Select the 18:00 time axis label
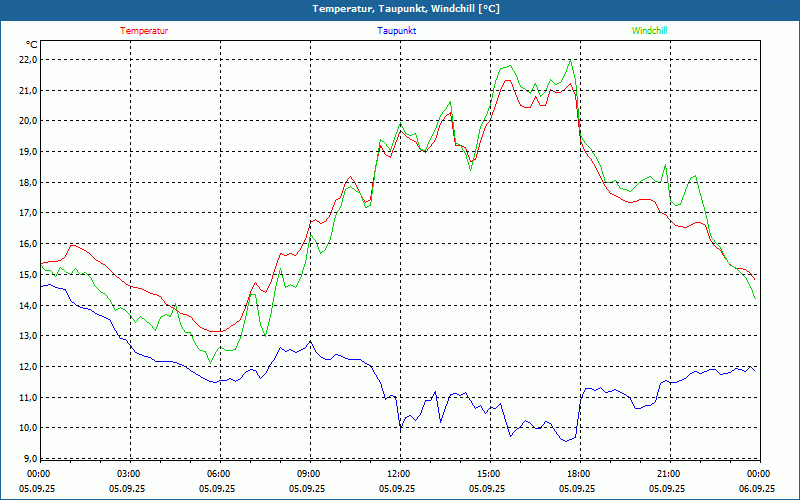Screen dimensions: 800x500 point(578,474)
